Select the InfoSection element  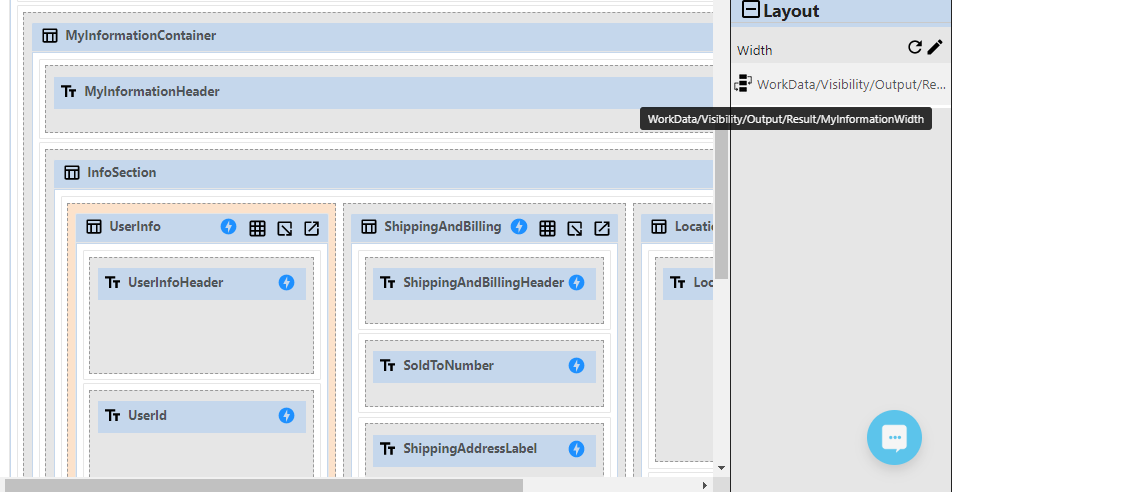[383, 174]
